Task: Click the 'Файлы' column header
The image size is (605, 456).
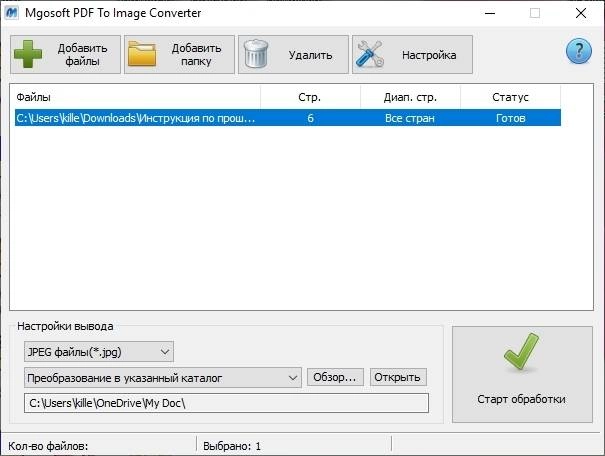Action: coord(137,97)
